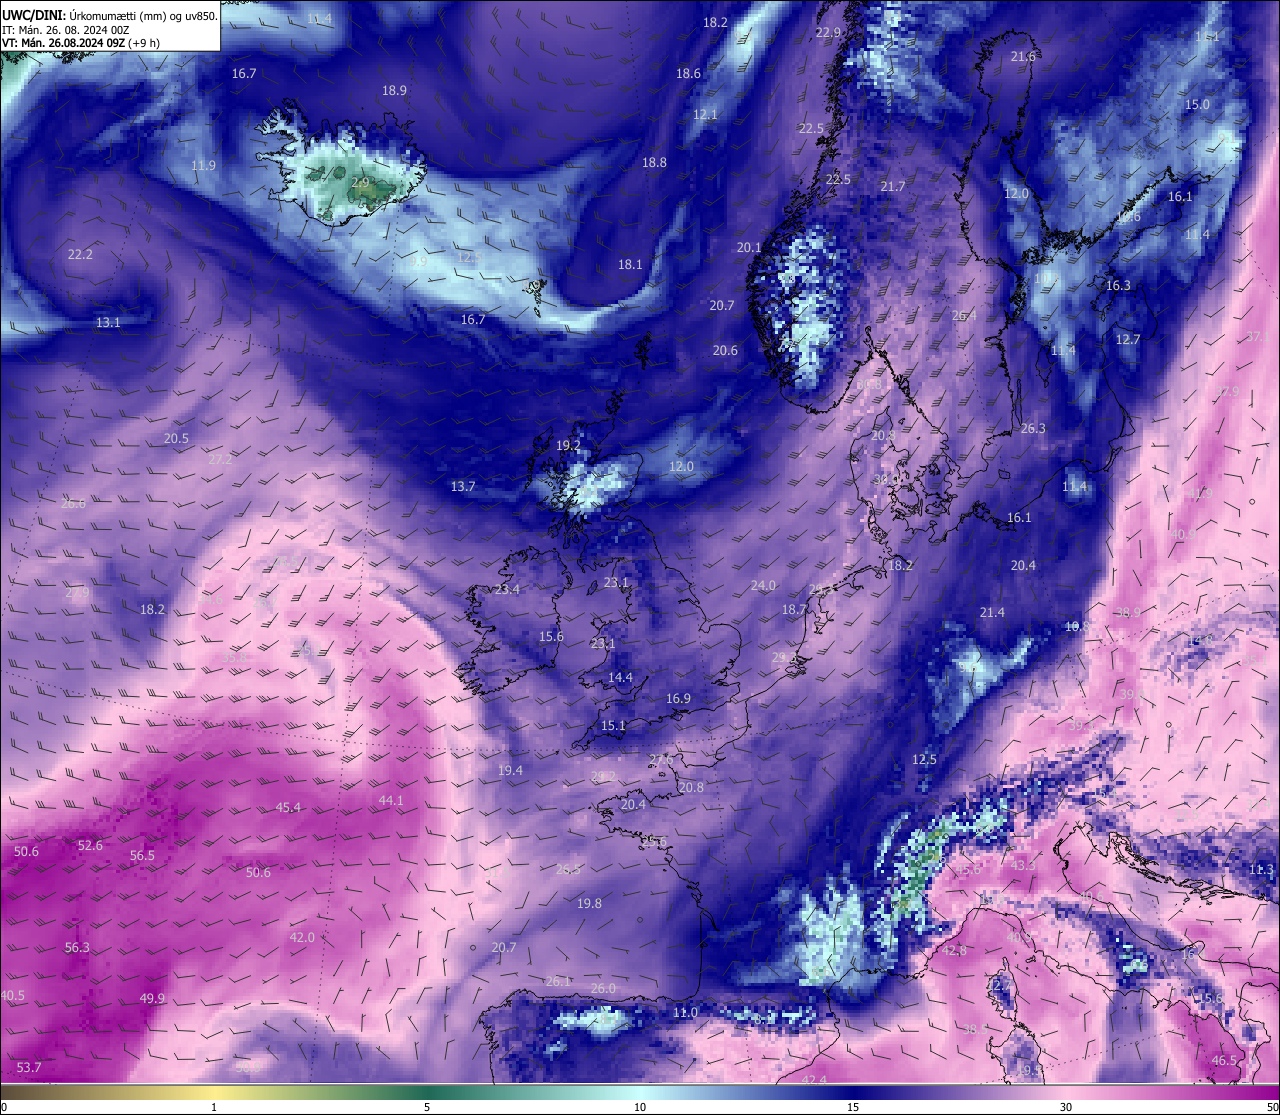Click the value '18.6' on the map
This screenshot has height=1115, width=1280.
(x=688, y=73)
